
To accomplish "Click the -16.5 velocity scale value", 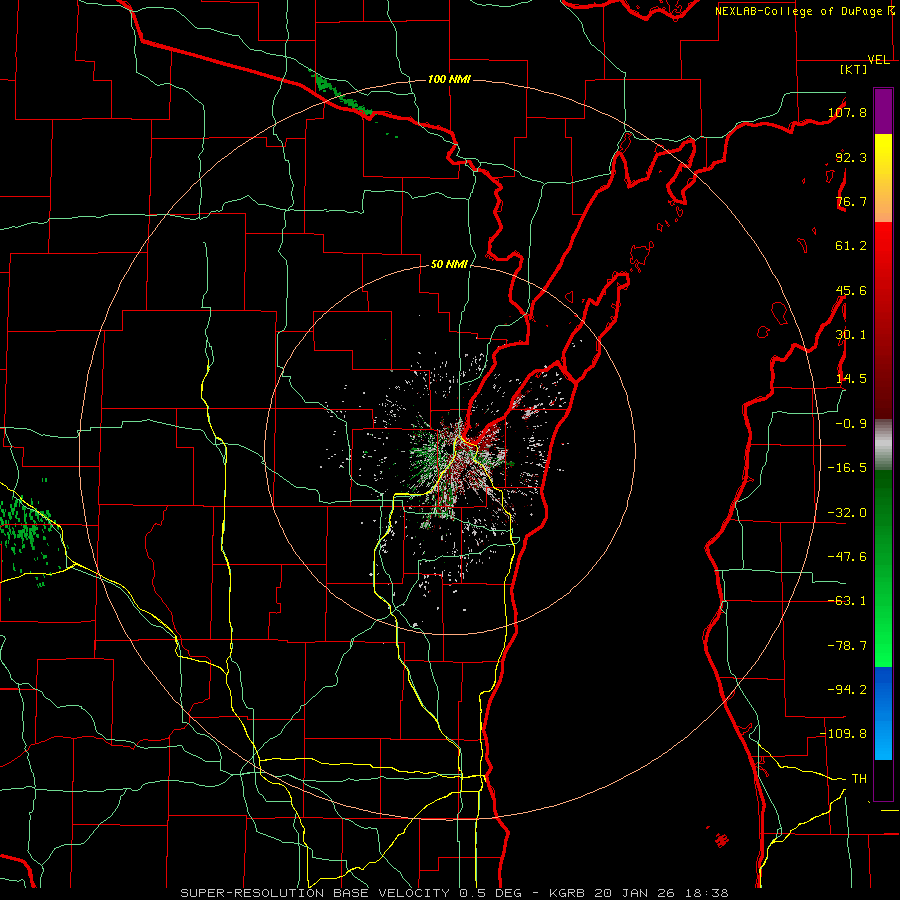I will [847, 468].
